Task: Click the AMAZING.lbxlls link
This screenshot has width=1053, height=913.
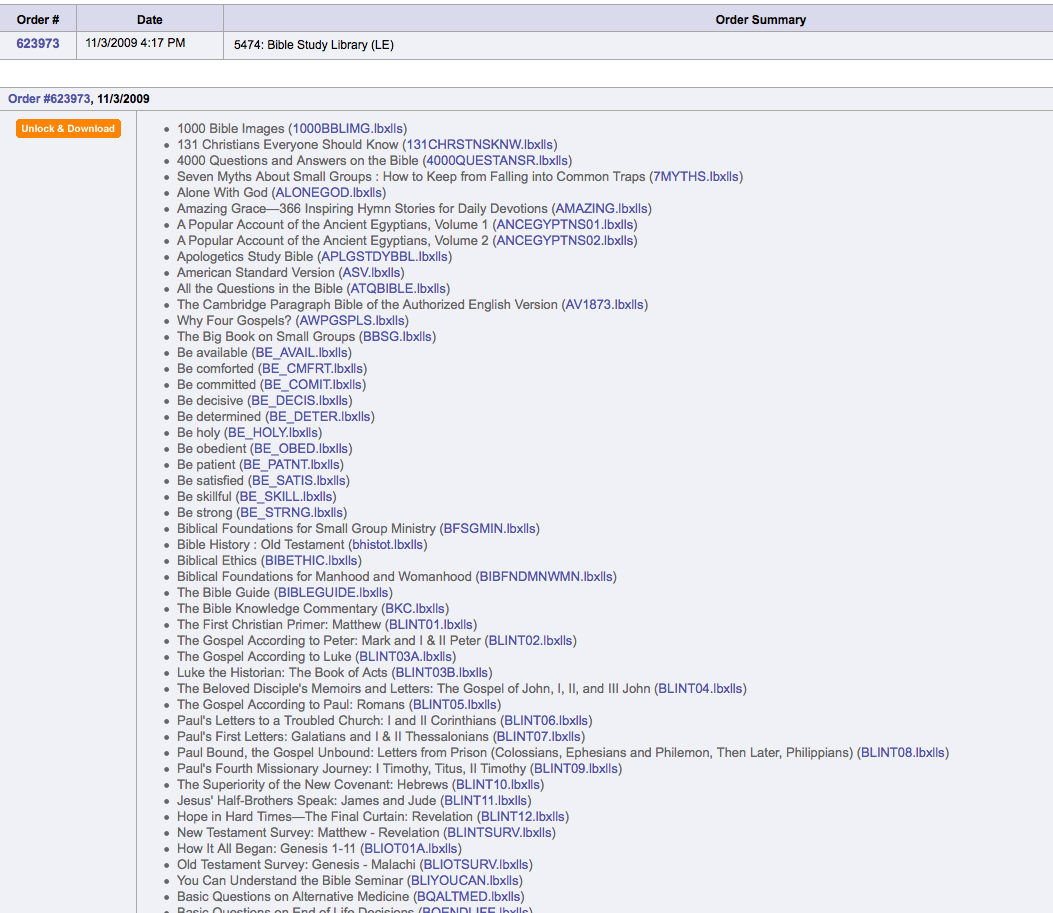Action: 601,209
